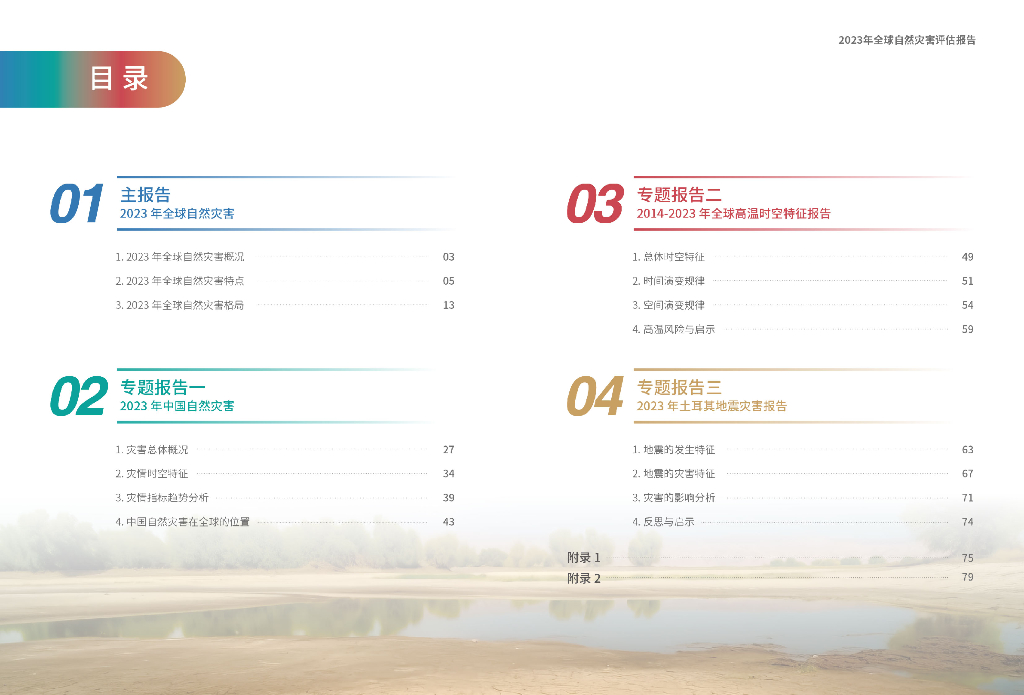1024x695 pixels.
Task: Click page number 34
Action: coord(449,474)
